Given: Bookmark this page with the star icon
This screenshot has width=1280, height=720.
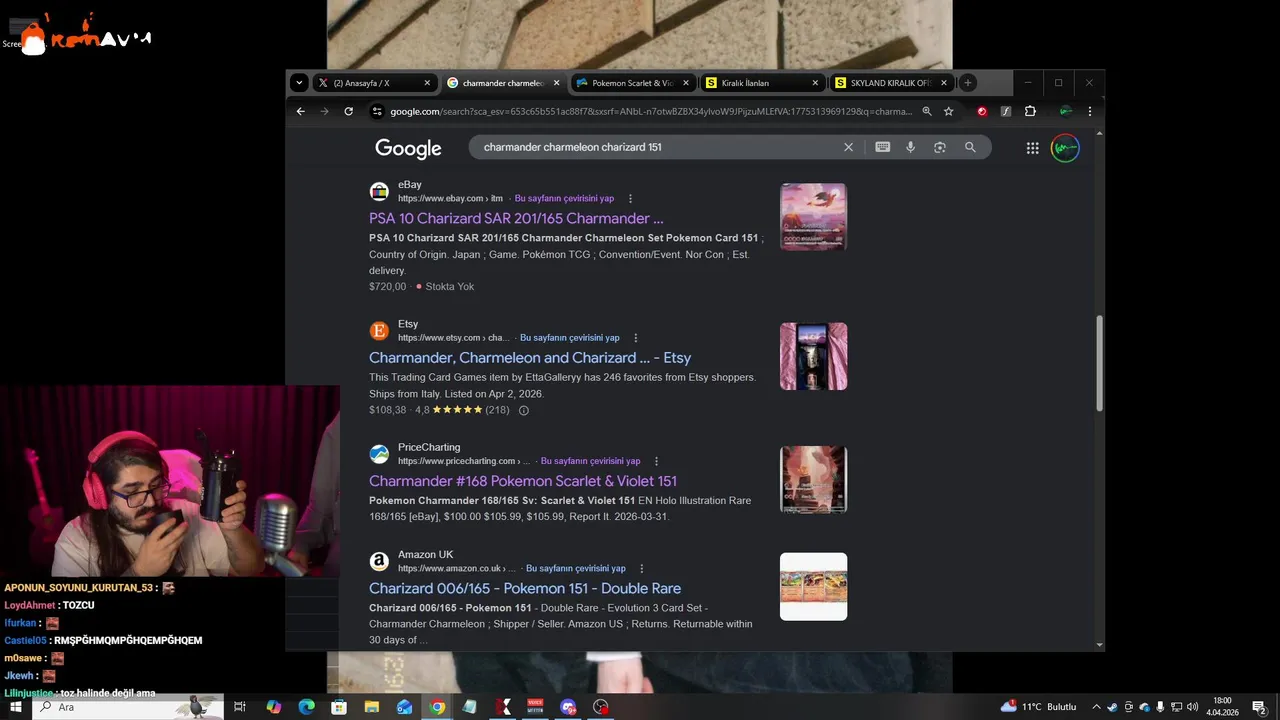Looking at the screenshot, I should click(x=948, y=111).
